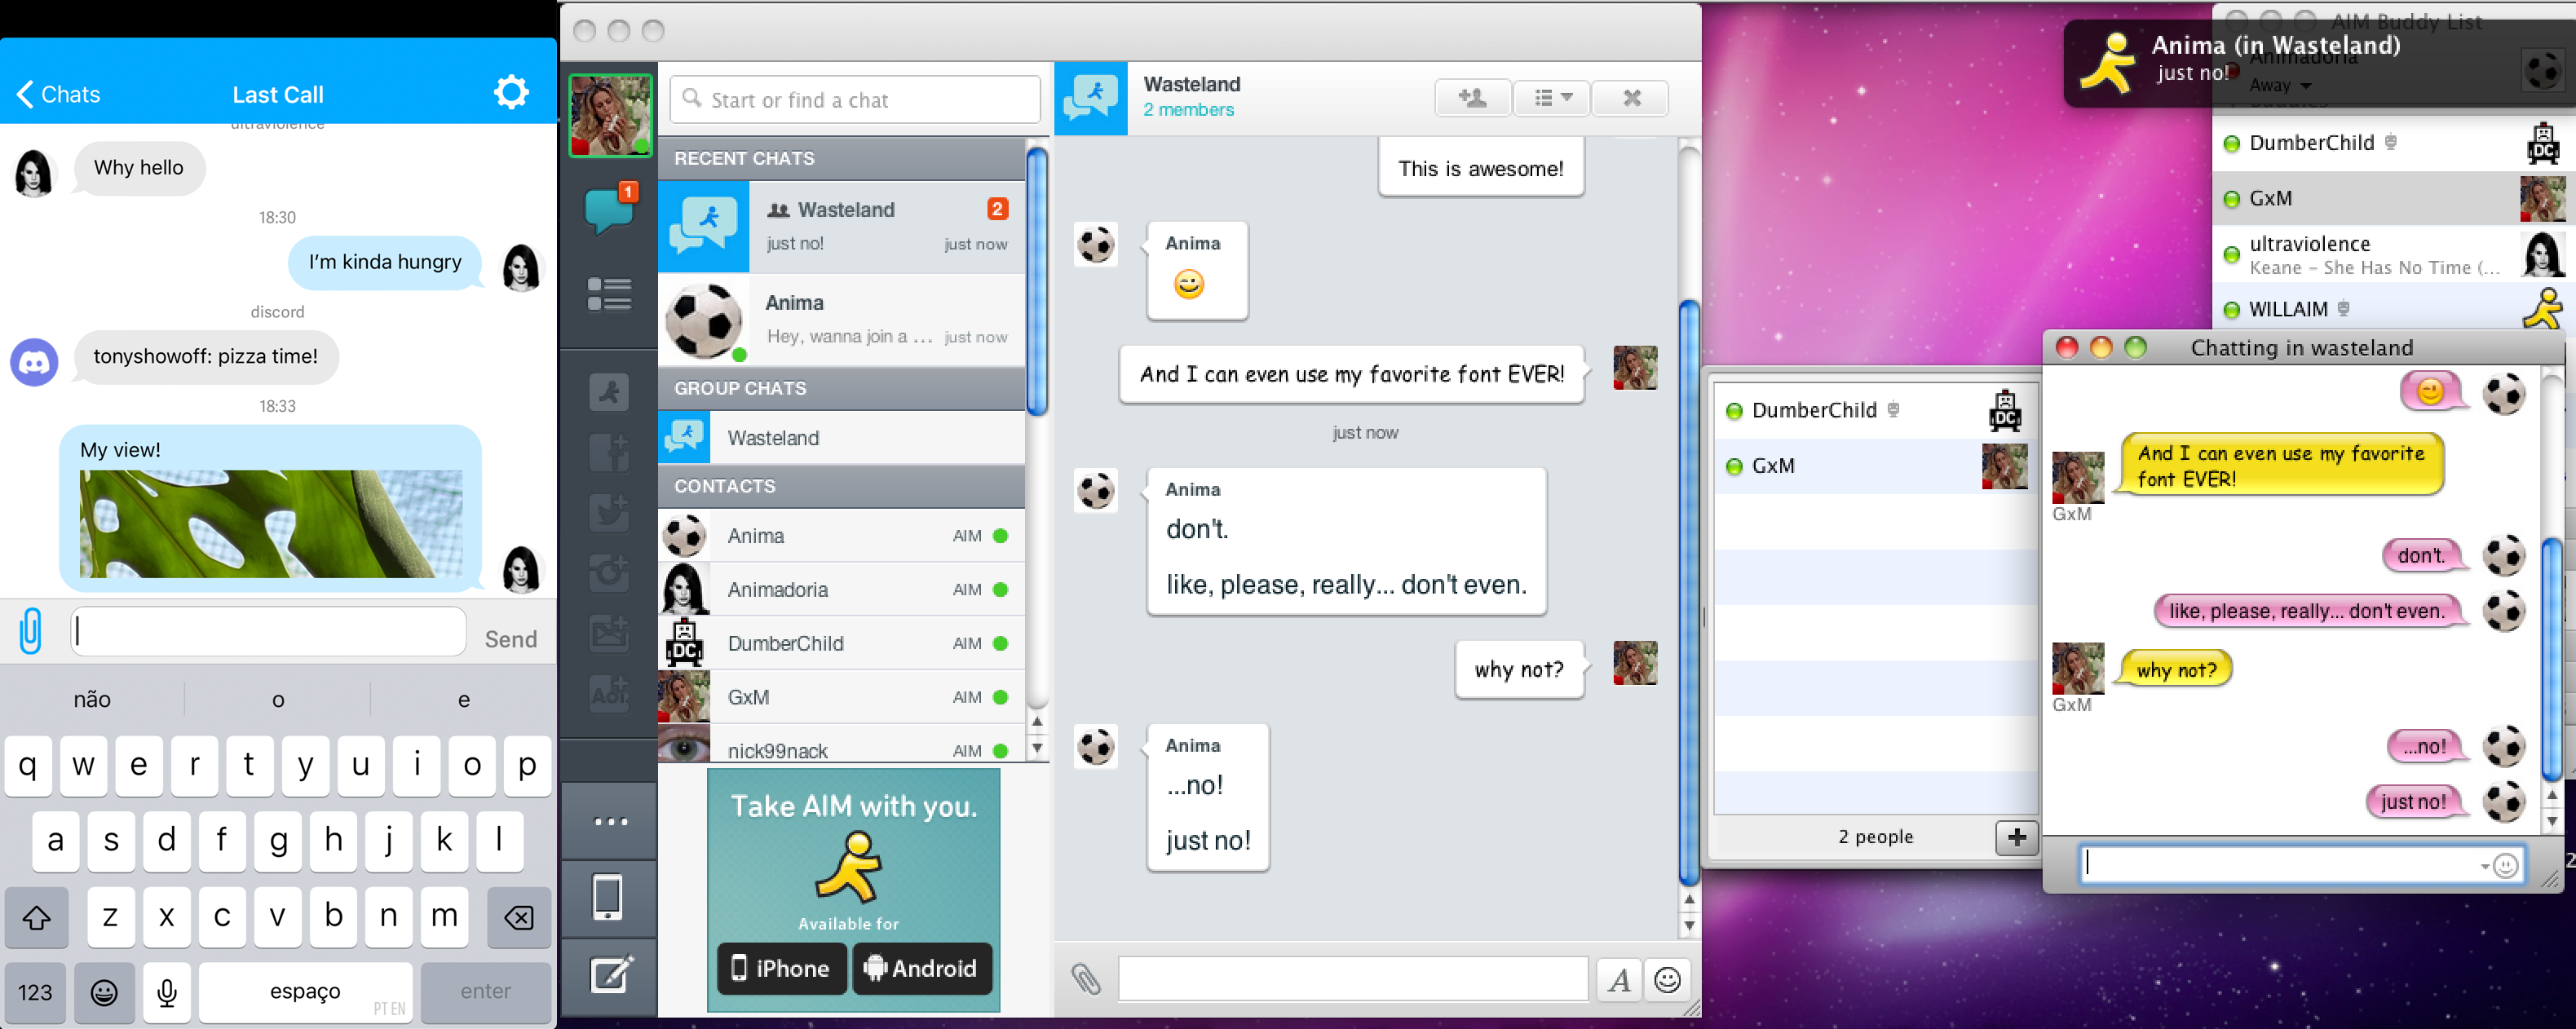Go back to Chats list

(x=58, y=95)
